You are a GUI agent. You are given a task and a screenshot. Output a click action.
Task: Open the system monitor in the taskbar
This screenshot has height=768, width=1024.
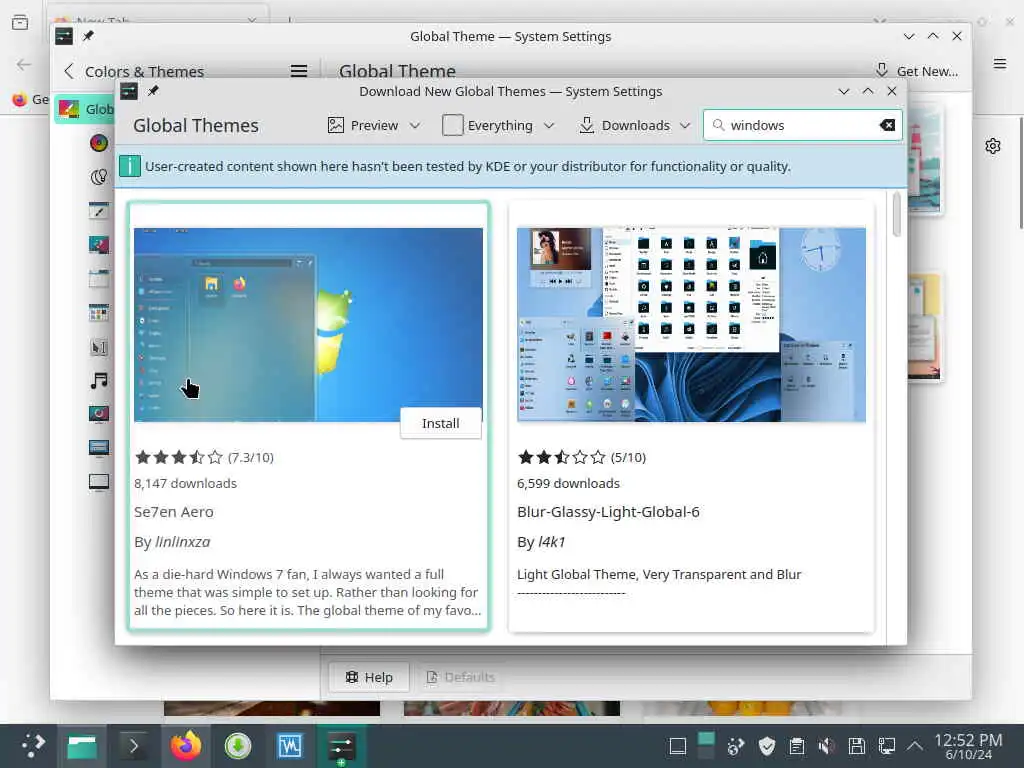289,745
